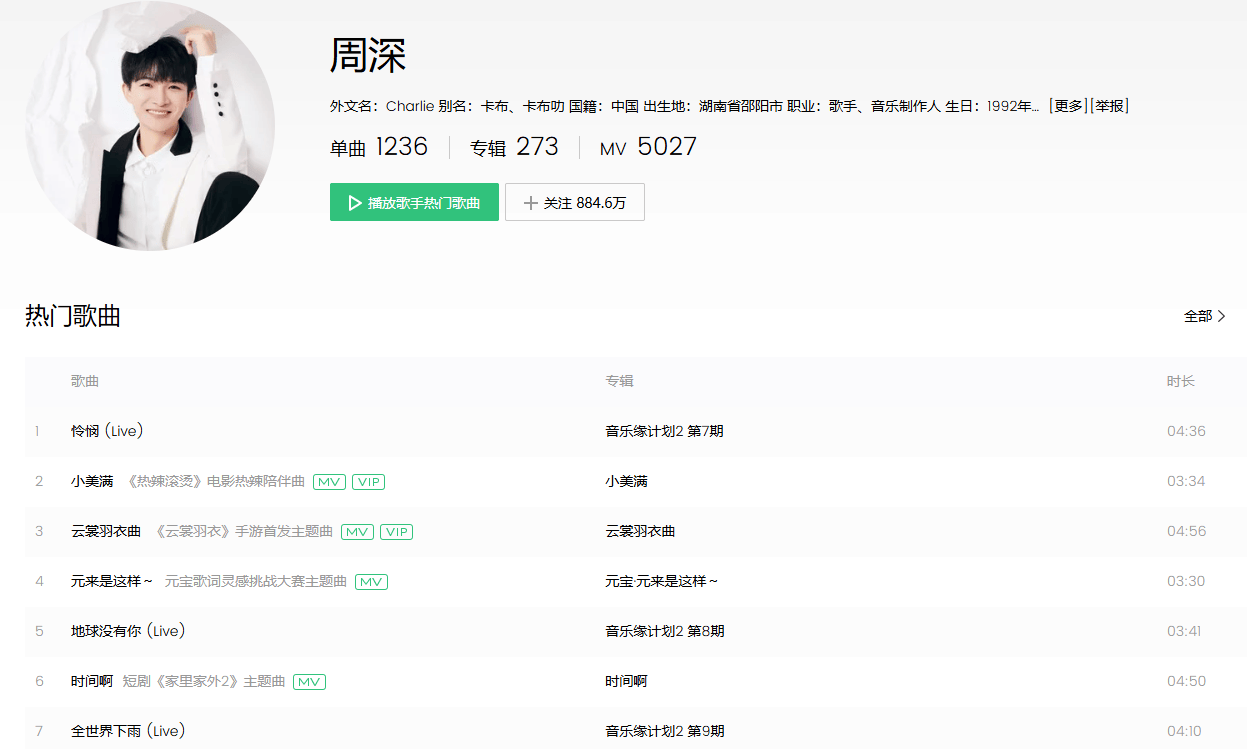This screenshot has height=749, width=1247.
Task: Click MV badge beside 时间啊
Action: 310,682
